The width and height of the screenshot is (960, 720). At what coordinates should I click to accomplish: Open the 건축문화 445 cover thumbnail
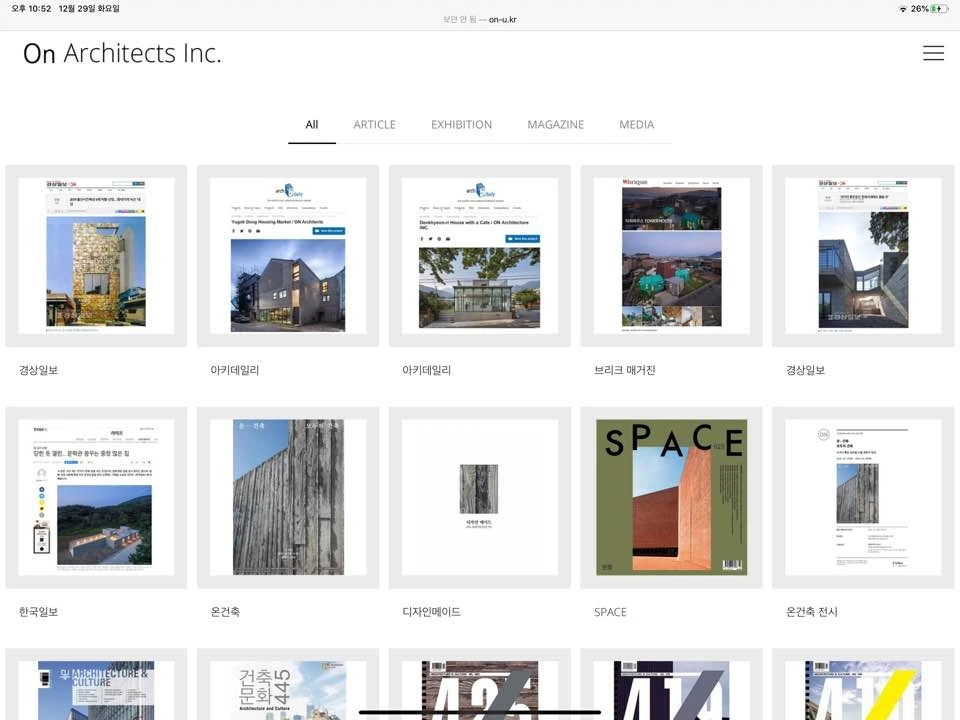pyautogui.click(x=288, y=684)
